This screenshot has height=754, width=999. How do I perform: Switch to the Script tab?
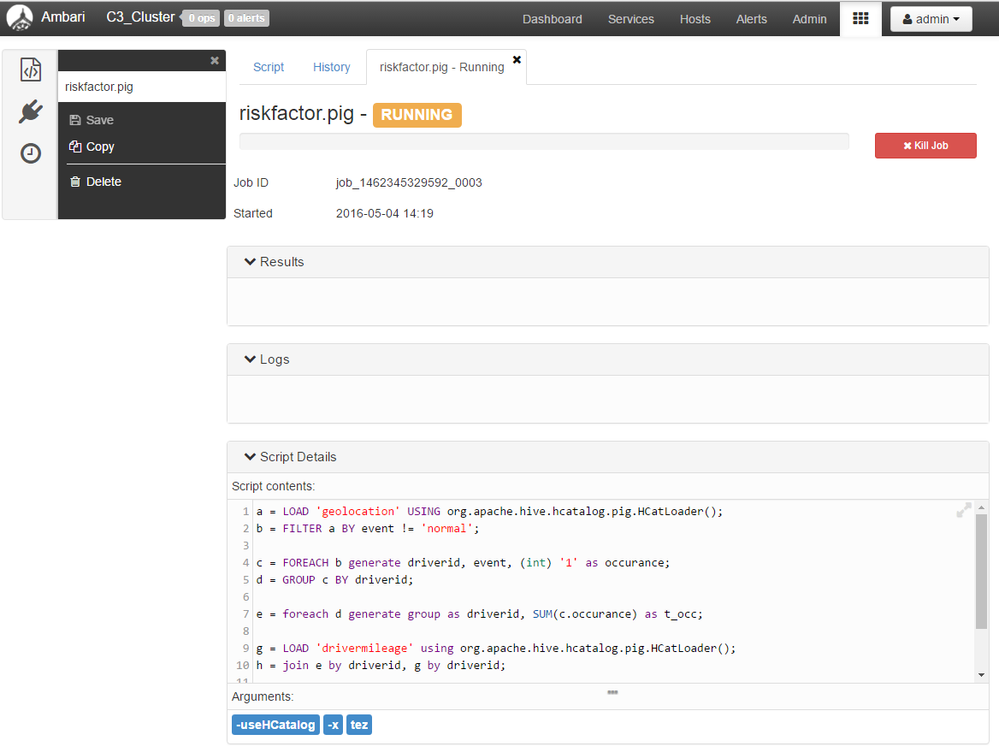[x=268, y=67]
